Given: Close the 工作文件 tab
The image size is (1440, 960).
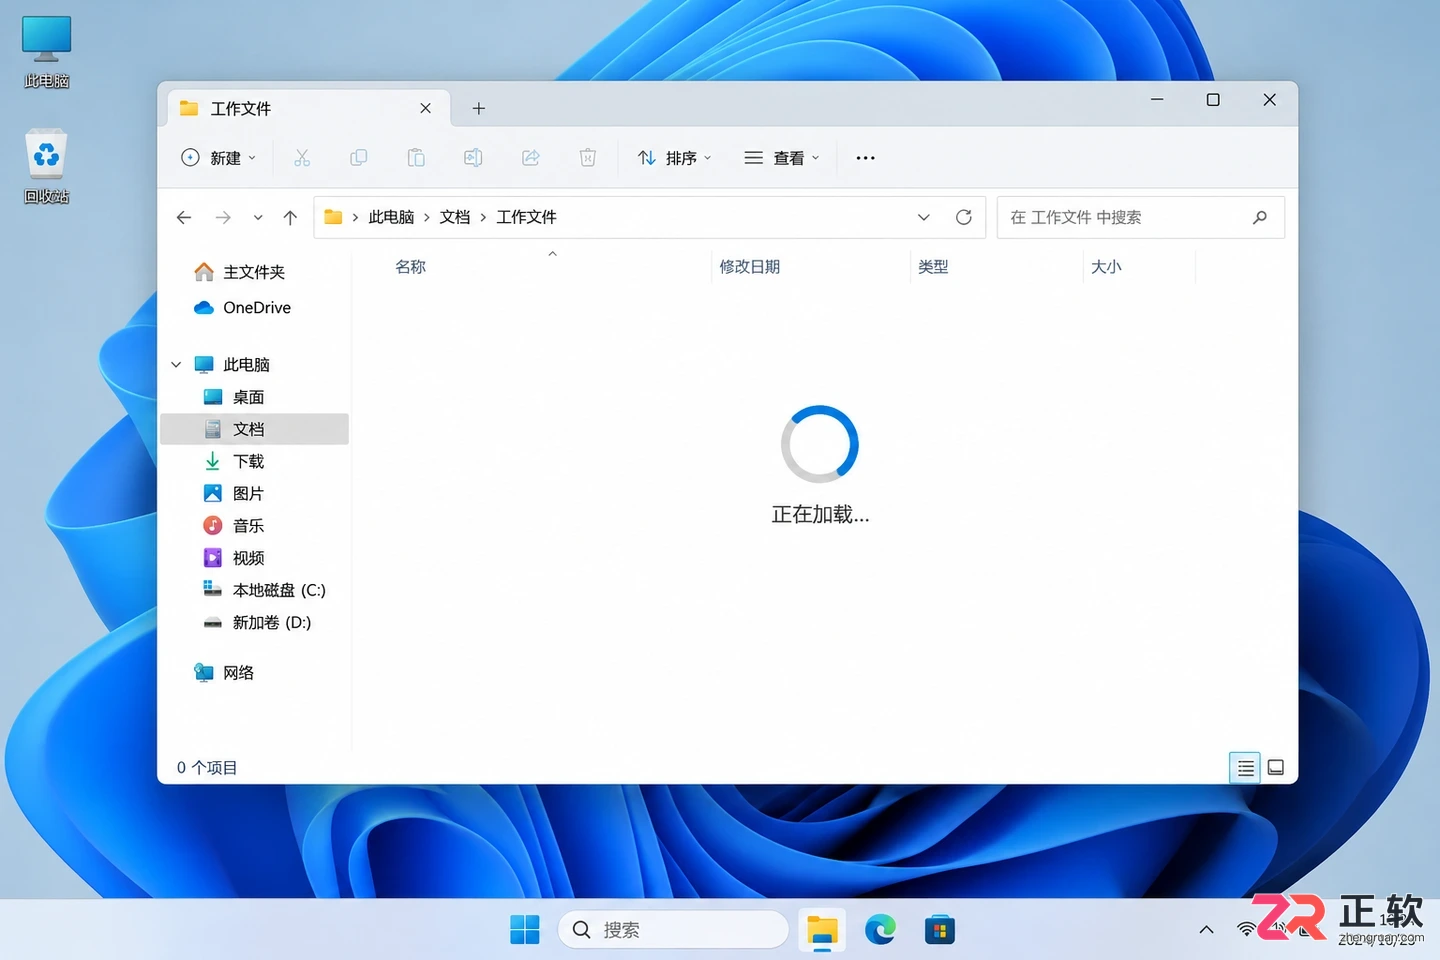Looking at the screenshot, I should tap(426, 108).
